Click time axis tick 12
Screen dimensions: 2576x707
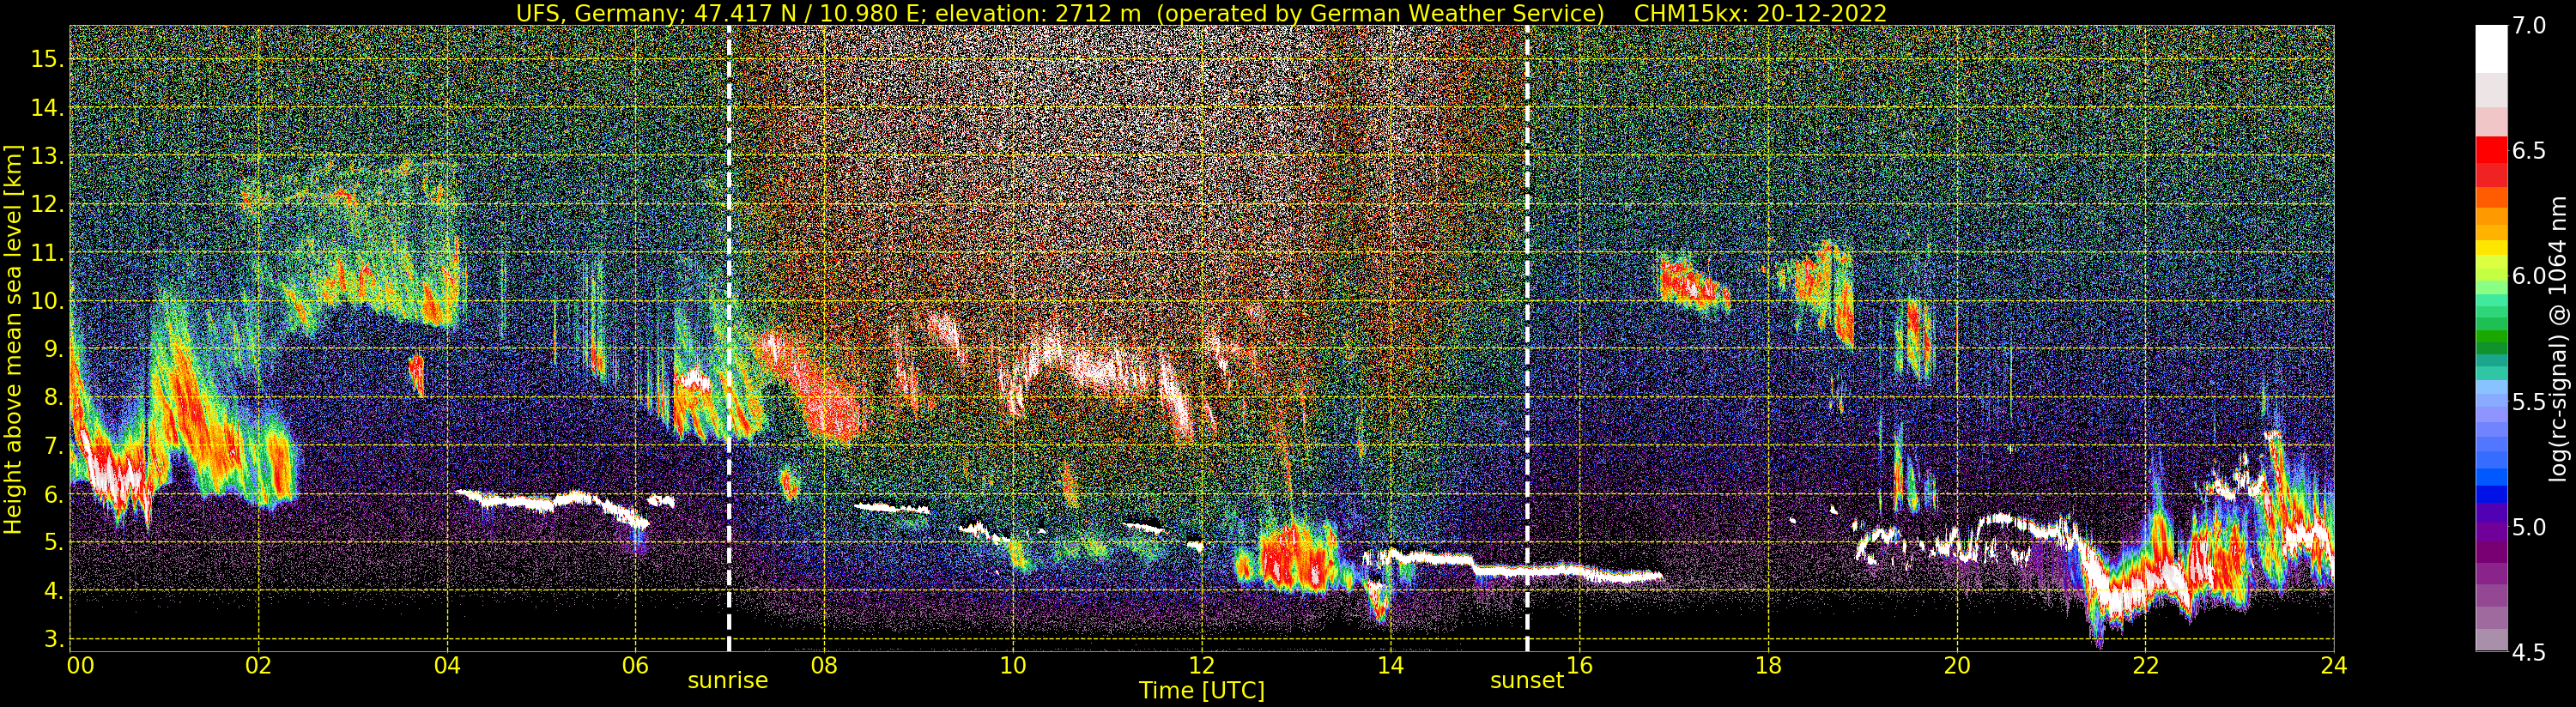coord(1202,666)
